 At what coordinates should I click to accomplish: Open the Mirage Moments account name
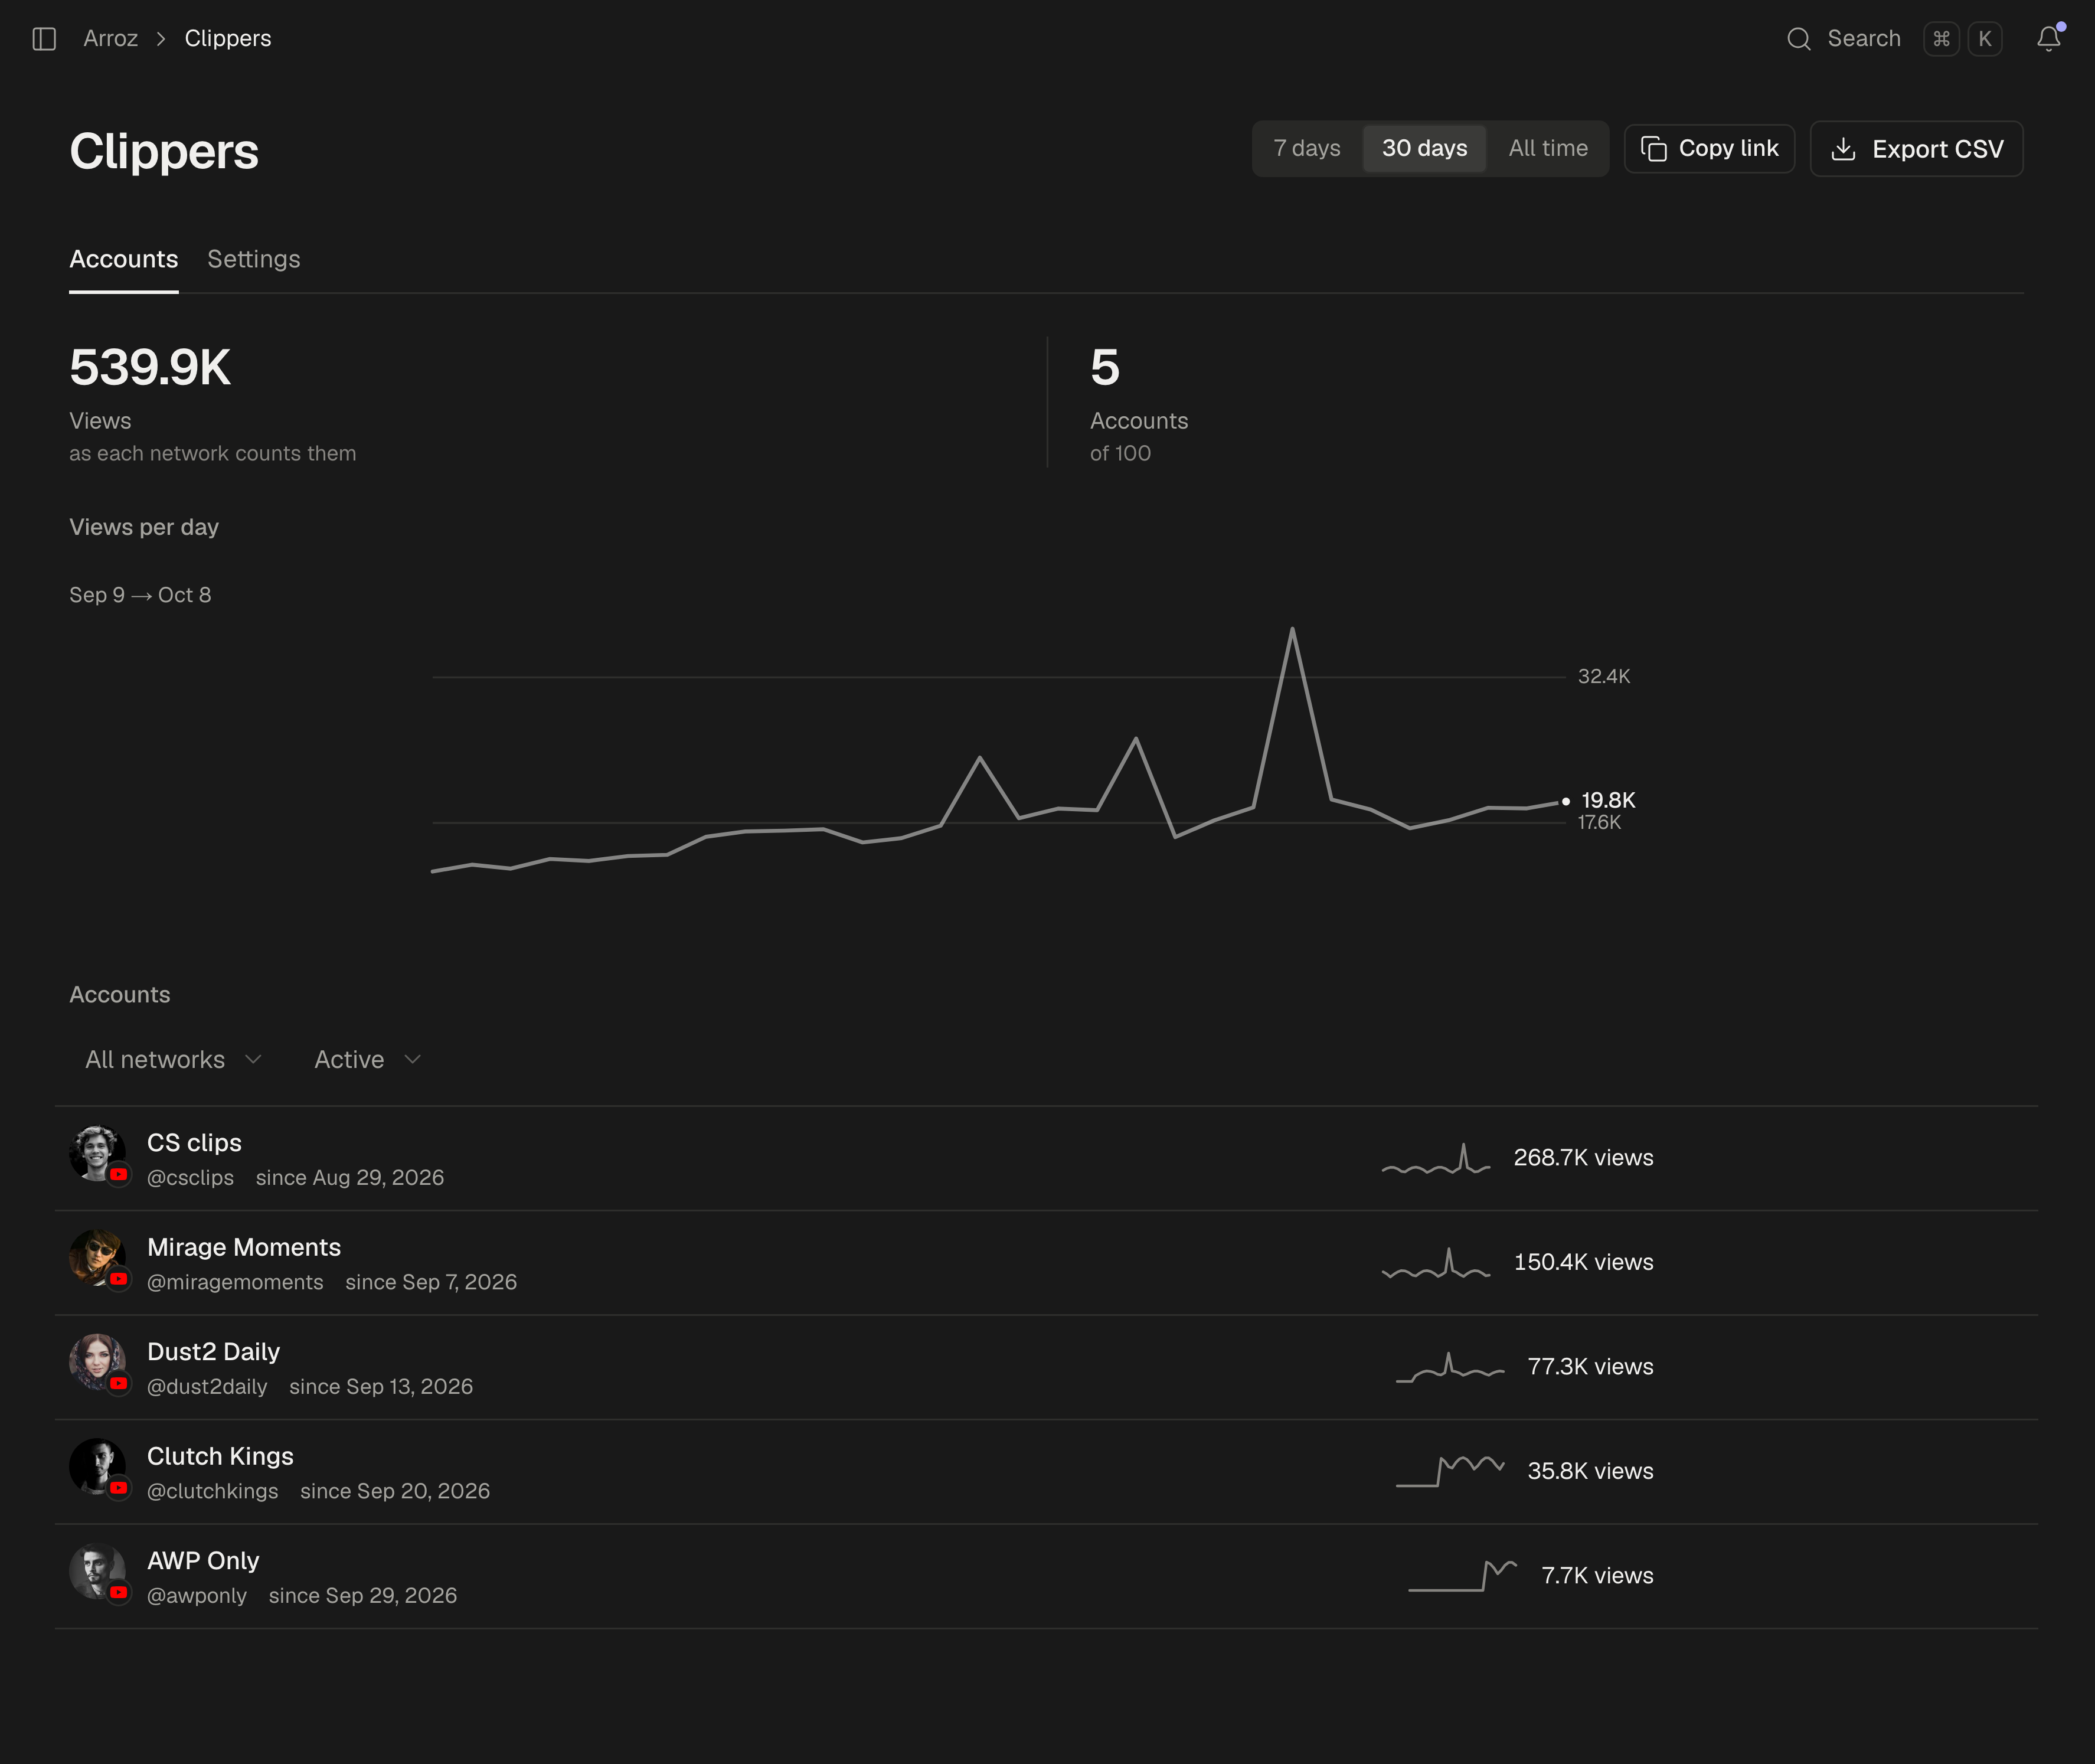click(244, 1248)
